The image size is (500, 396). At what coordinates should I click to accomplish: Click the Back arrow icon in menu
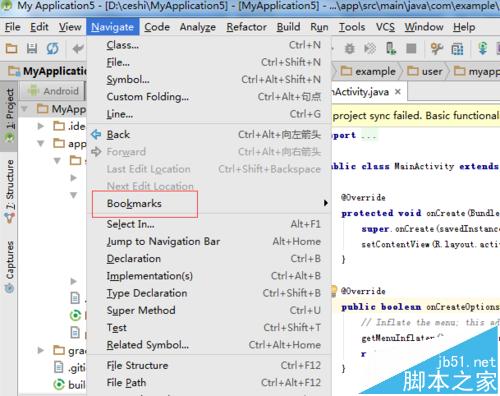click(x=96, y=134)
